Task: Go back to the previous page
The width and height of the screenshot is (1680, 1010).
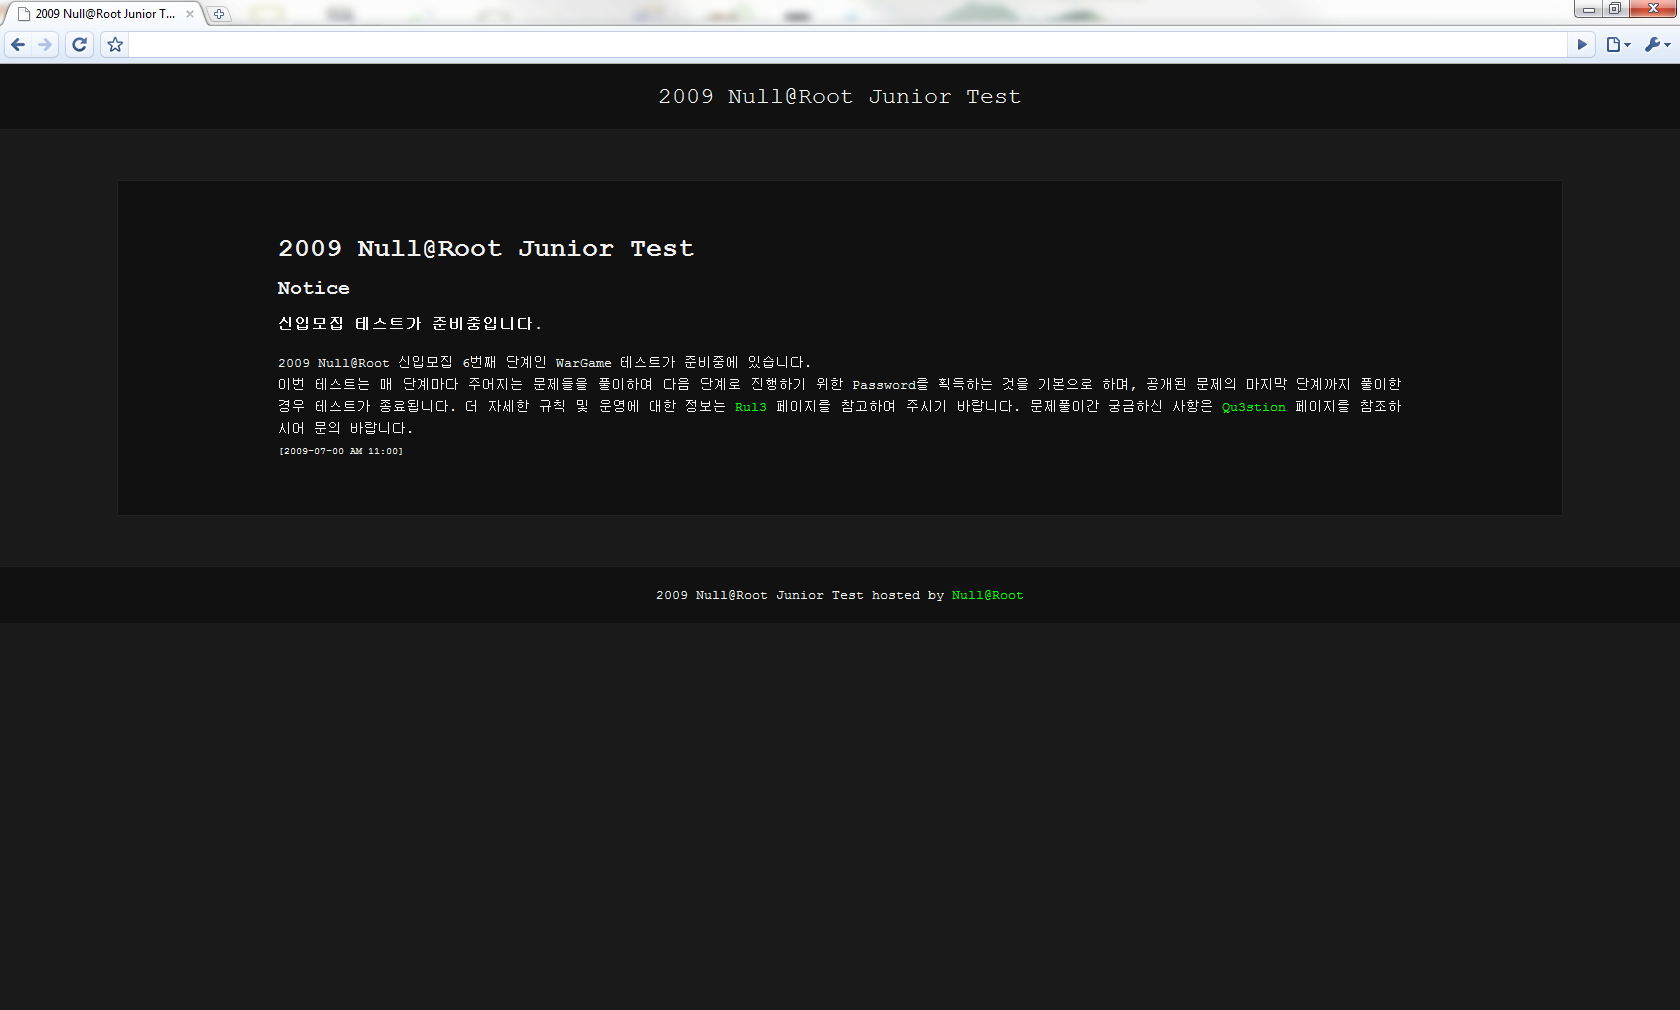Action: click(18, 45)
